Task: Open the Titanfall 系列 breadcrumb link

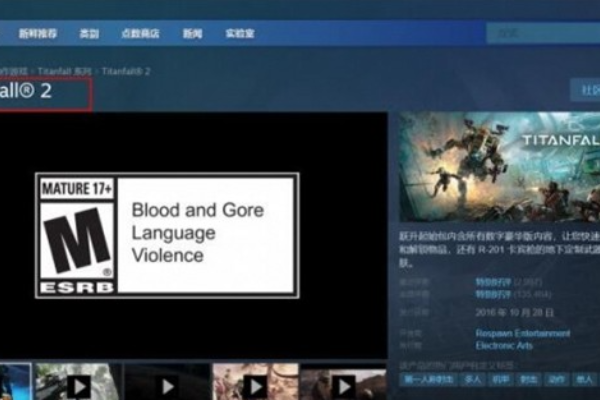Action: (x=65, y=71)
